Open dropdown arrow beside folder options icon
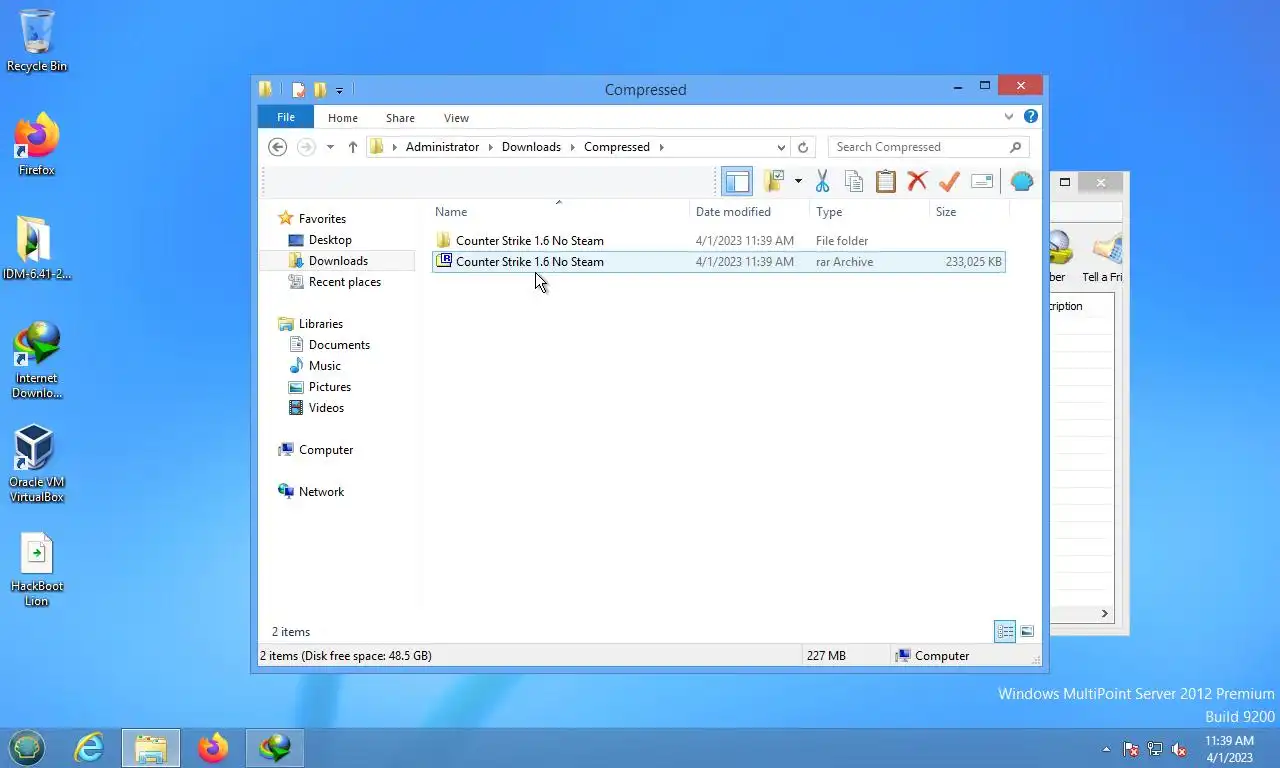 coord(798,181)
